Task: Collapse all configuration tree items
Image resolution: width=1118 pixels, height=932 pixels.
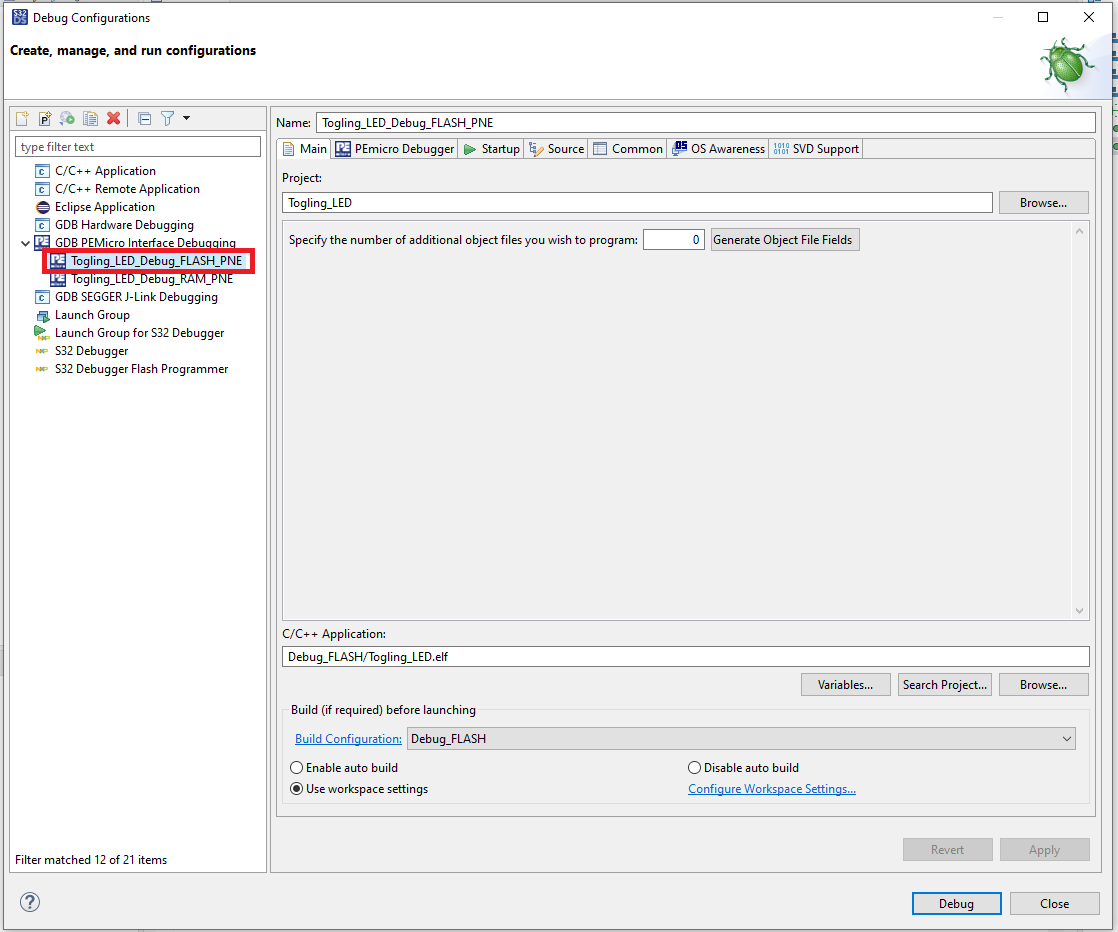Action: pos(144,118)
